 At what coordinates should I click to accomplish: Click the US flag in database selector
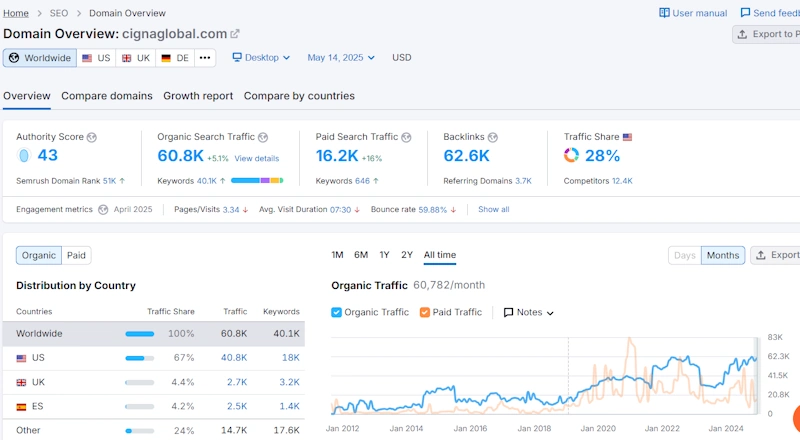[x=87, y=58]
